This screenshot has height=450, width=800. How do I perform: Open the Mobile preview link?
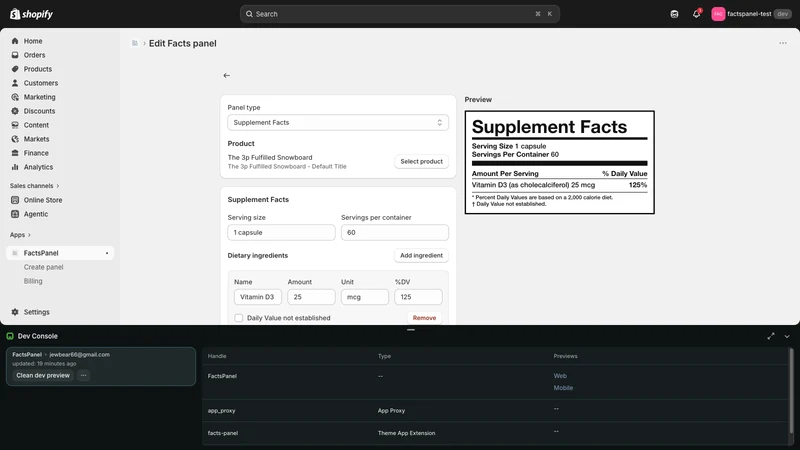[x=563, y=388]
